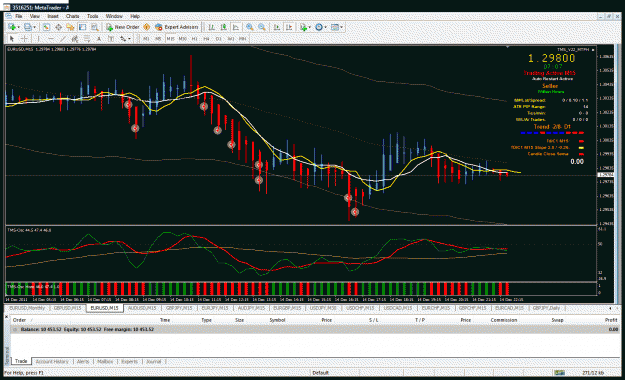
Task: Expand the periodicity clock dropdown
Action: click(325, 27)
